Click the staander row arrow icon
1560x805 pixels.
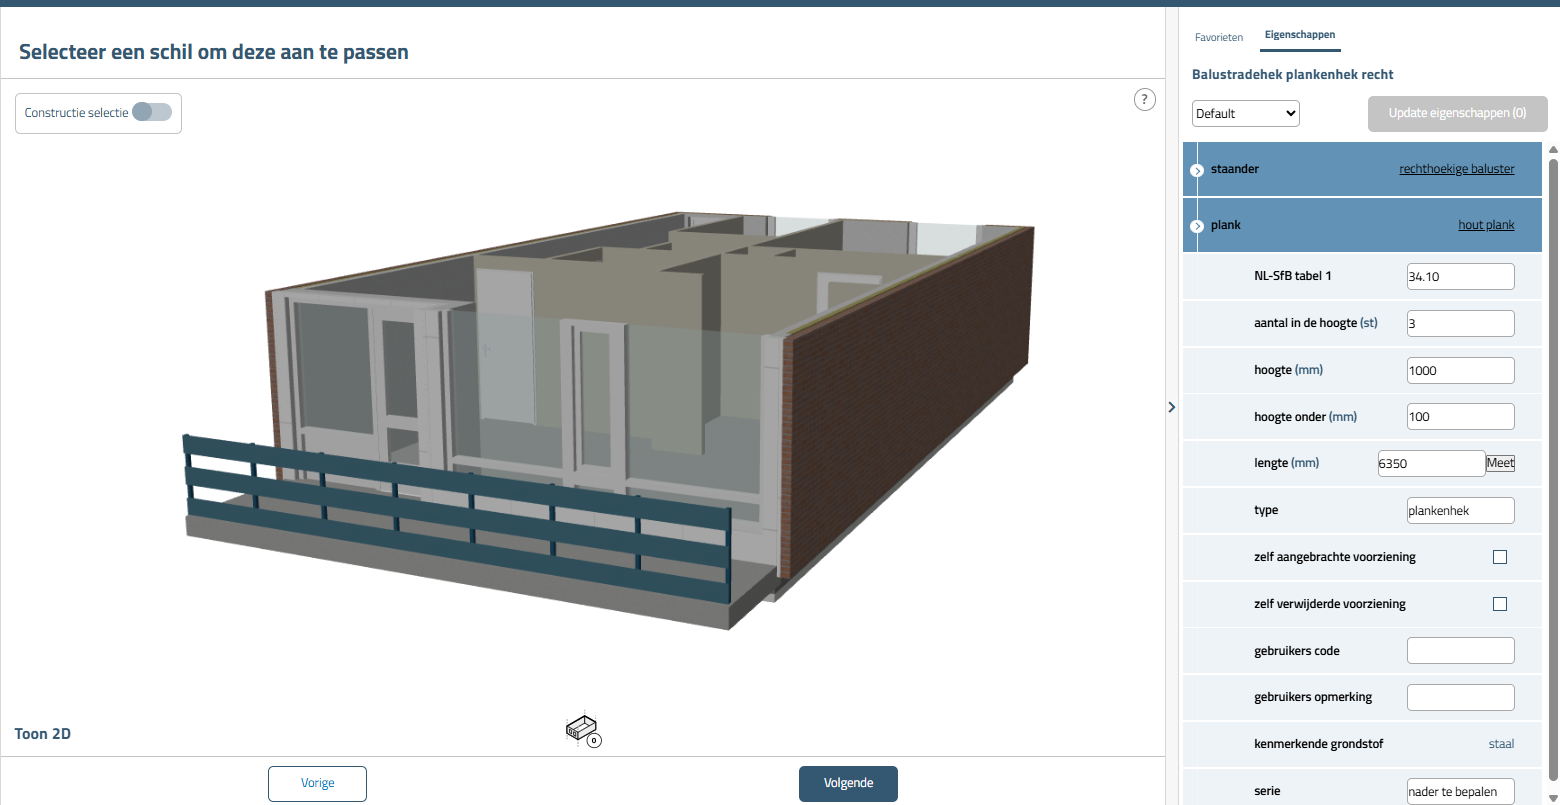[x=1197, y=171]
